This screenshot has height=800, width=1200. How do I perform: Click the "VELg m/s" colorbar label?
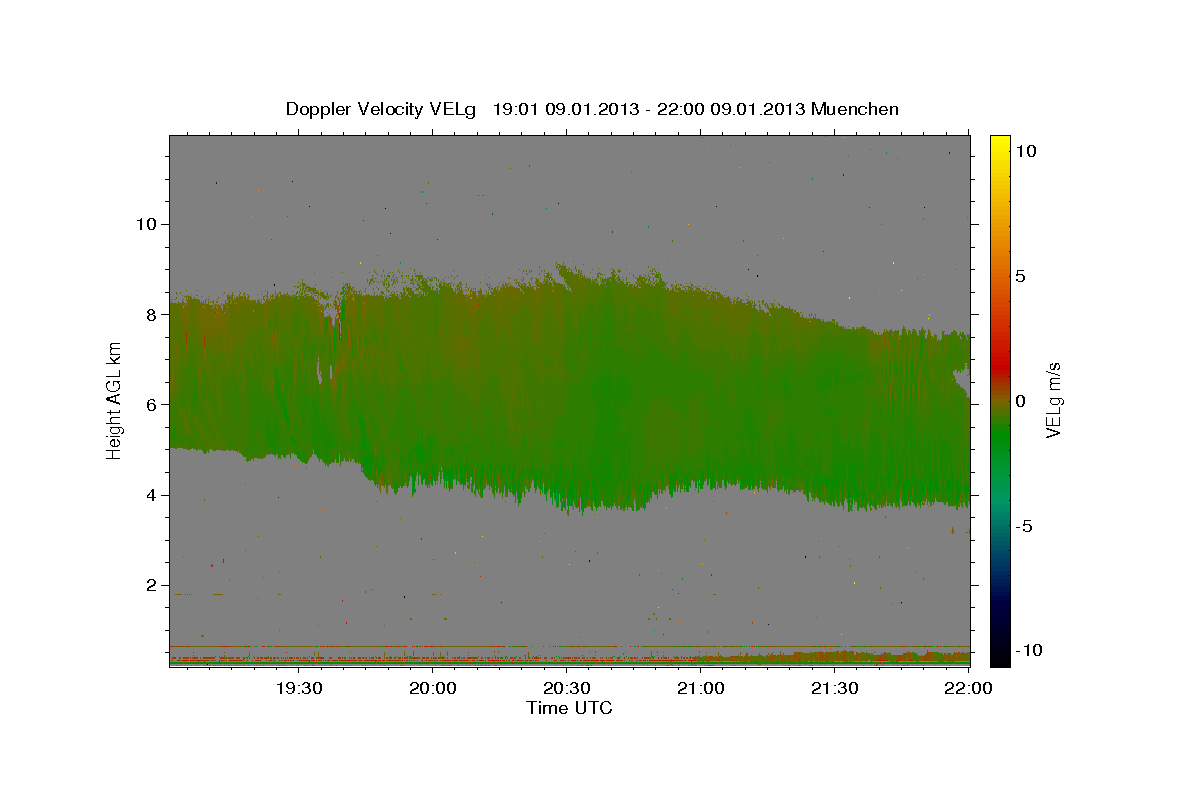point(1054,401)
